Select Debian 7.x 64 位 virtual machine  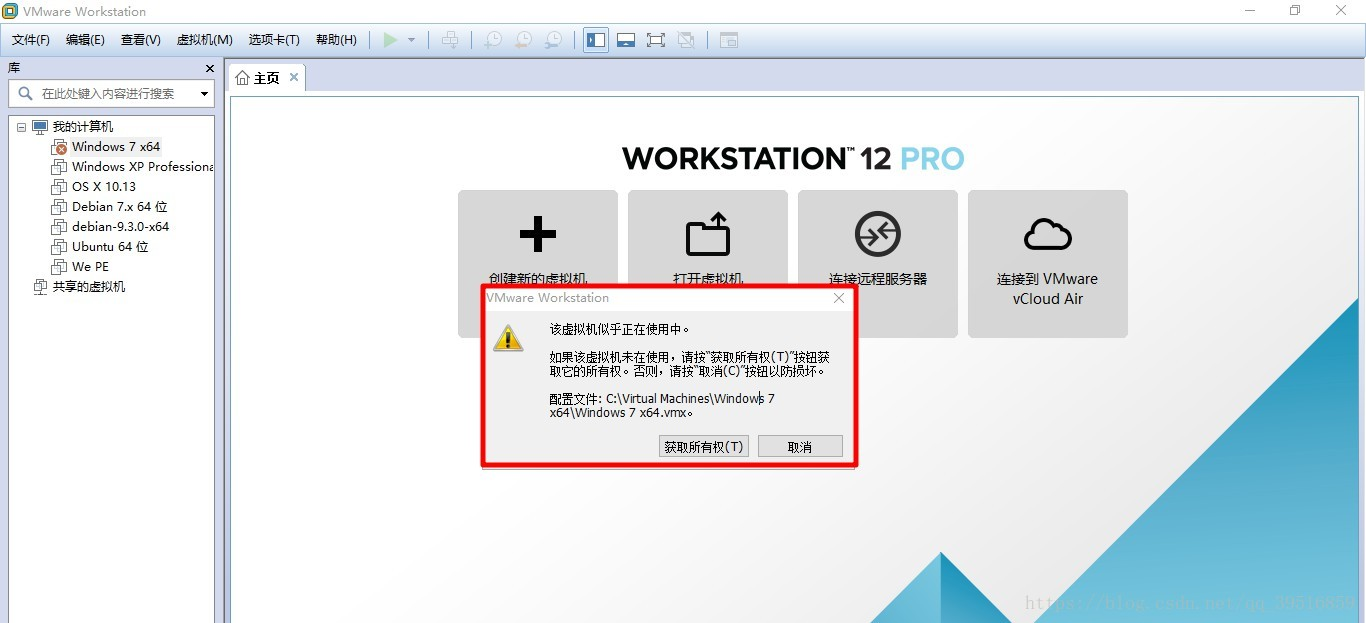[120, 207]
